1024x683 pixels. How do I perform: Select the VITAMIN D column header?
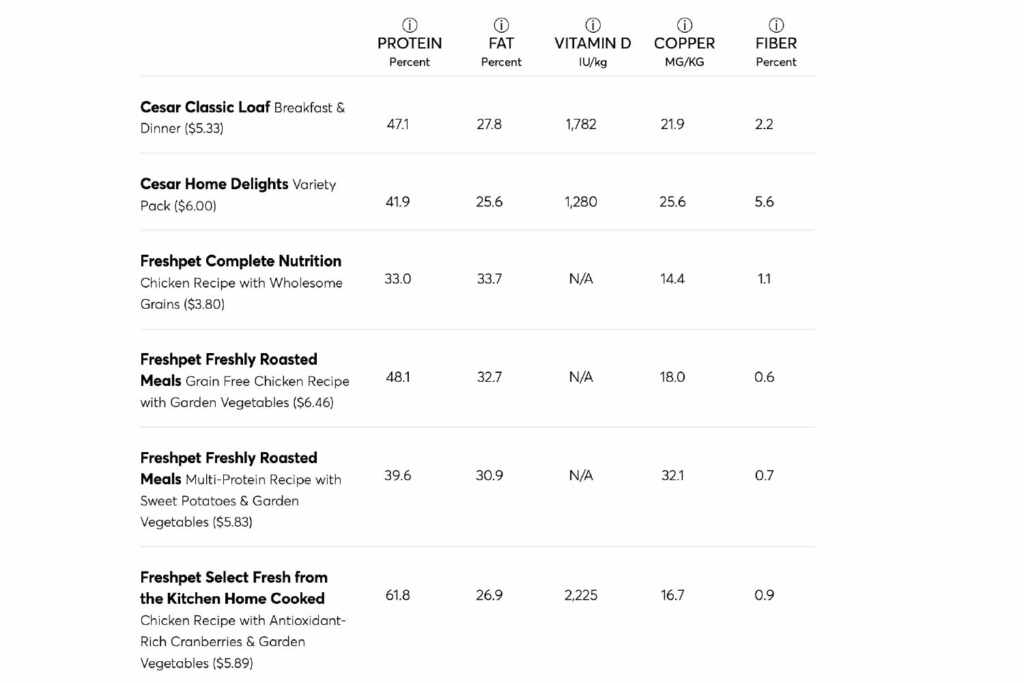point(593,44)
